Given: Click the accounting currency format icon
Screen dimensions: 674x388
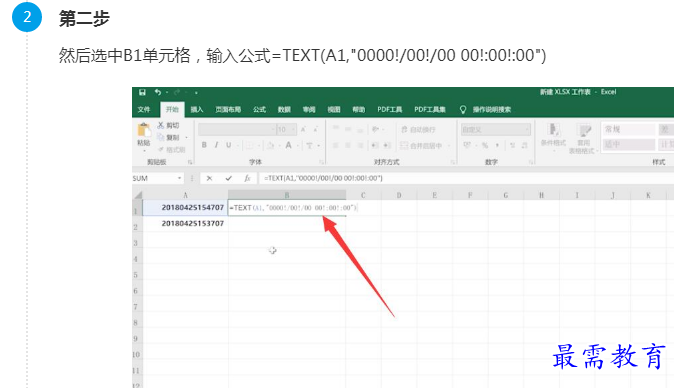Looking at the screenshot, I should 467,145.
